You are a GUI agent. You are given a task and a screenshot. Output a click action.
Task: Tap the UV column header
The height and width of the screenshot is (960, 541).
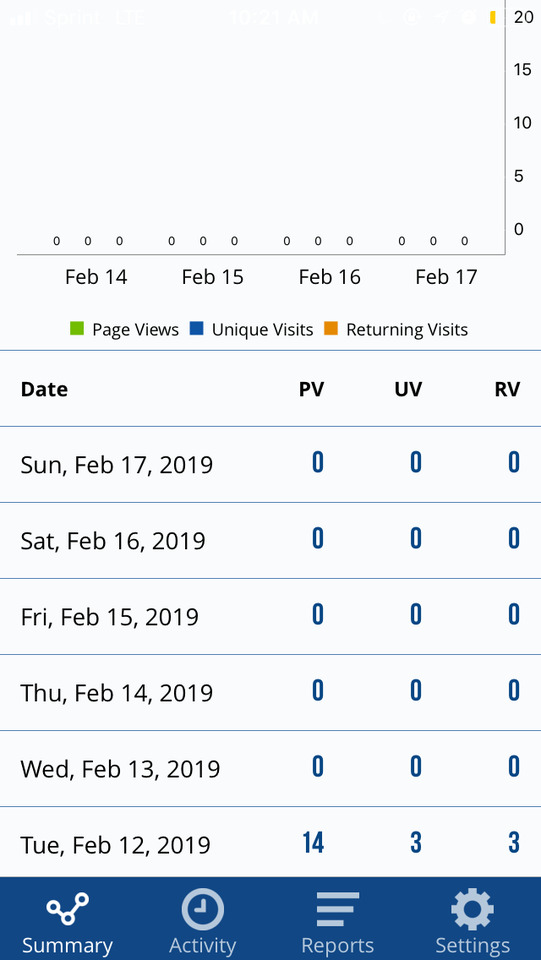click(408, 389)
